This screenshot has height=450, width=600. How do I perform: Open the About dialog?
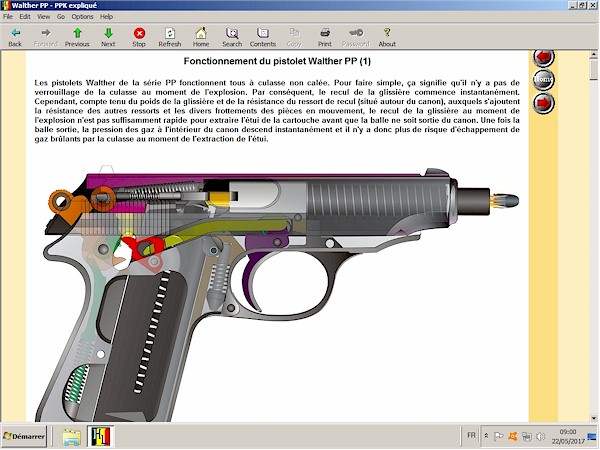(387, 37)
